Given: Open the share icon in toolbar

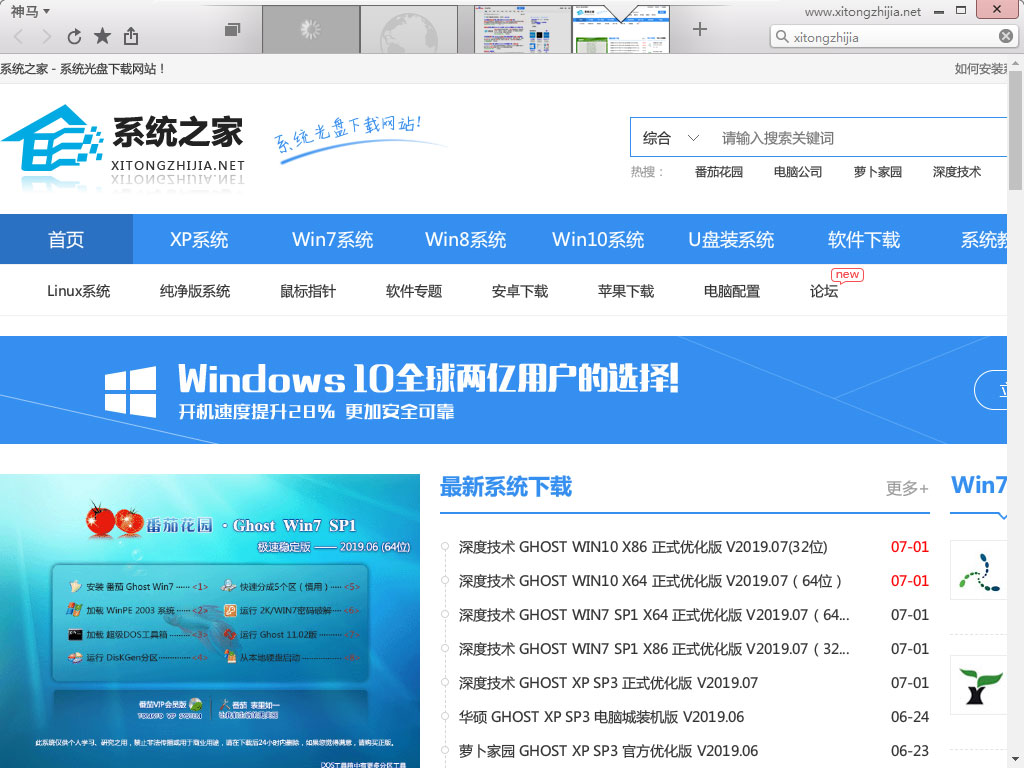Looking at the screenshot, I should click(131, 37).
